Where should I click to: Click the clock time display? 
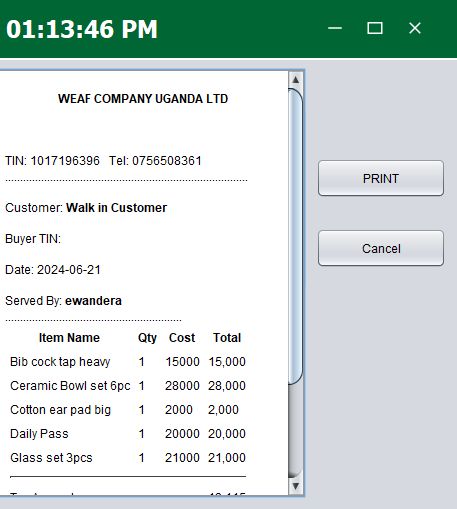click(82, 29)
